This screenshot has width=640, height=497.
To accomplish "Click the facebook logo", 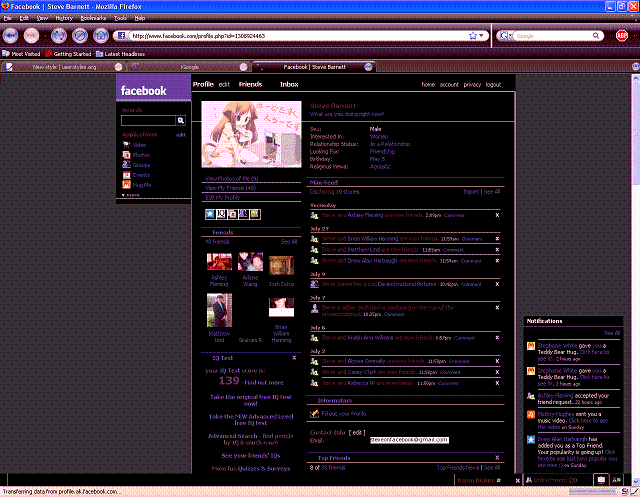I will [x=144, y=91].
